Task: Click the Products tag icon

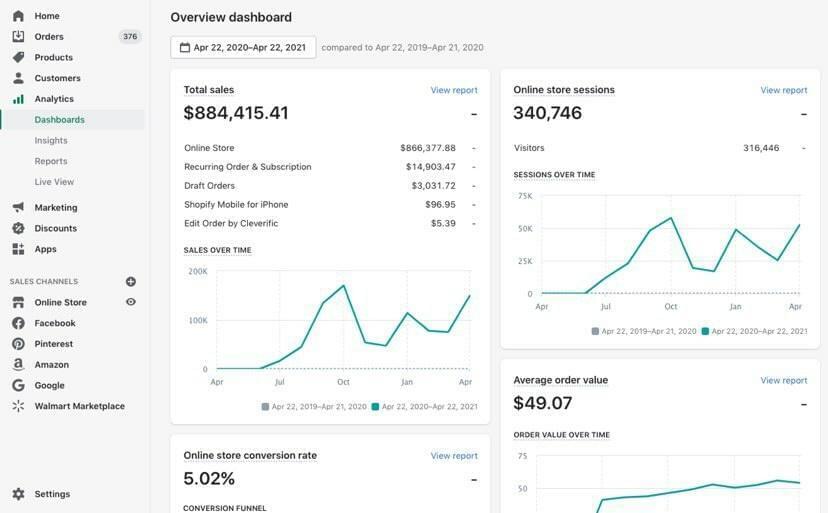Action: click(18, 58)
